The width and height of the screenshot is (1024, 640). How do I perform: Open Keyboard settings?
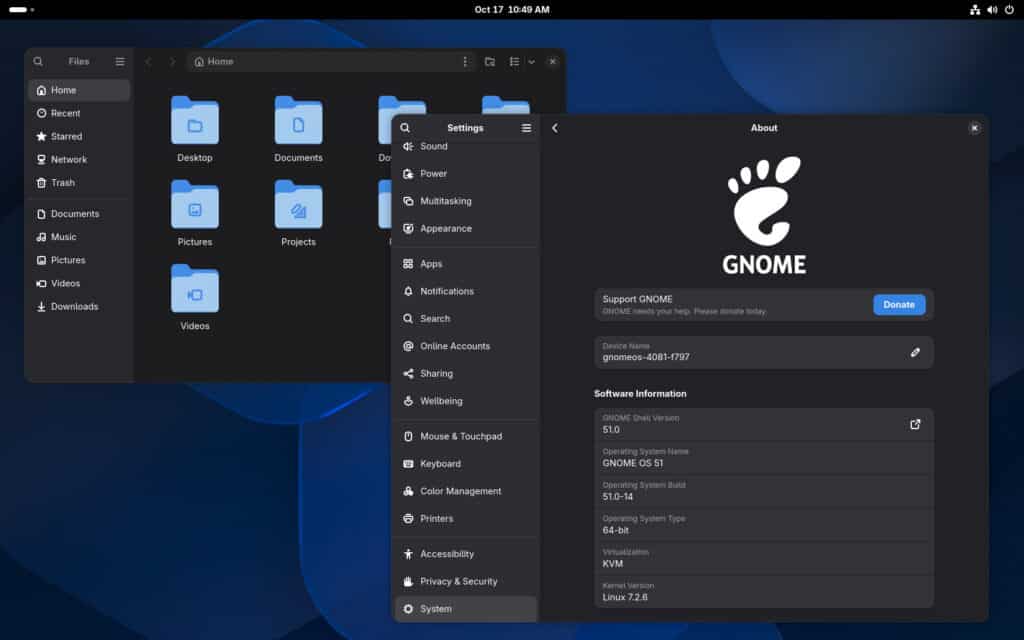[x=466, y=464]
